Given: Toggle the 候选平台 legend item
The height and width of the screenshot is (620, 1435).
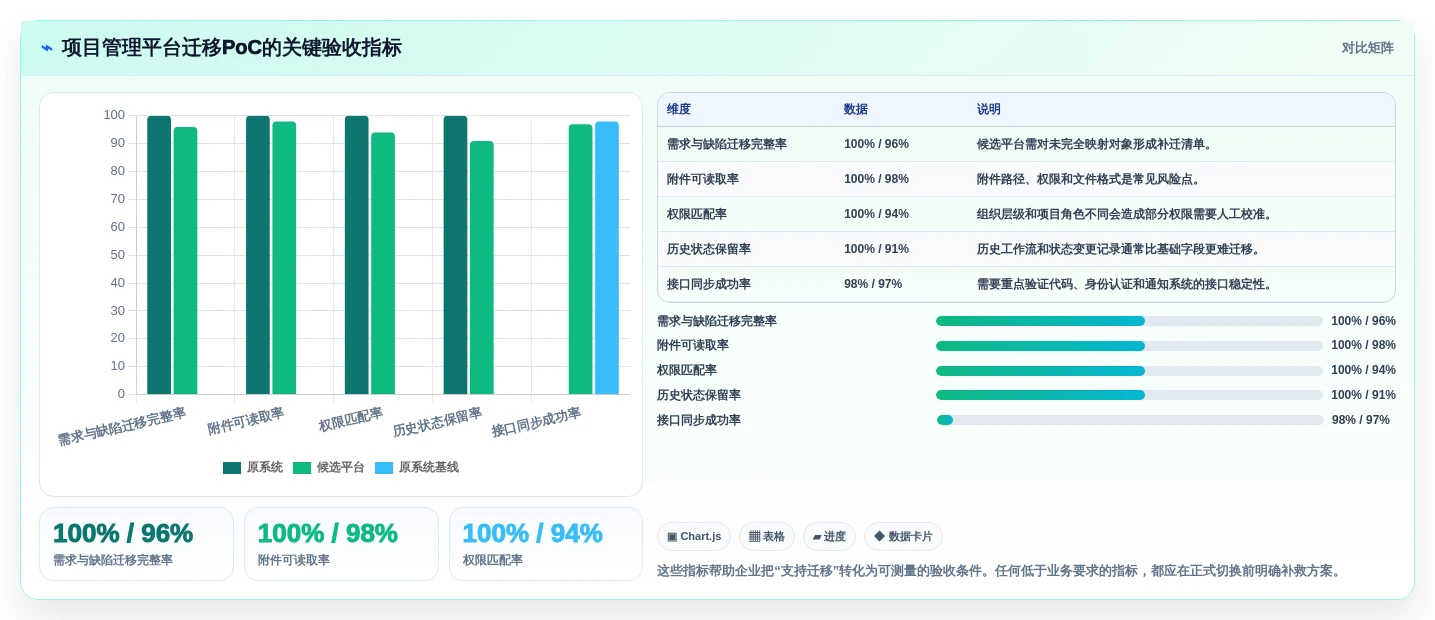Looking at the screenshot, I should coord(329,467).
